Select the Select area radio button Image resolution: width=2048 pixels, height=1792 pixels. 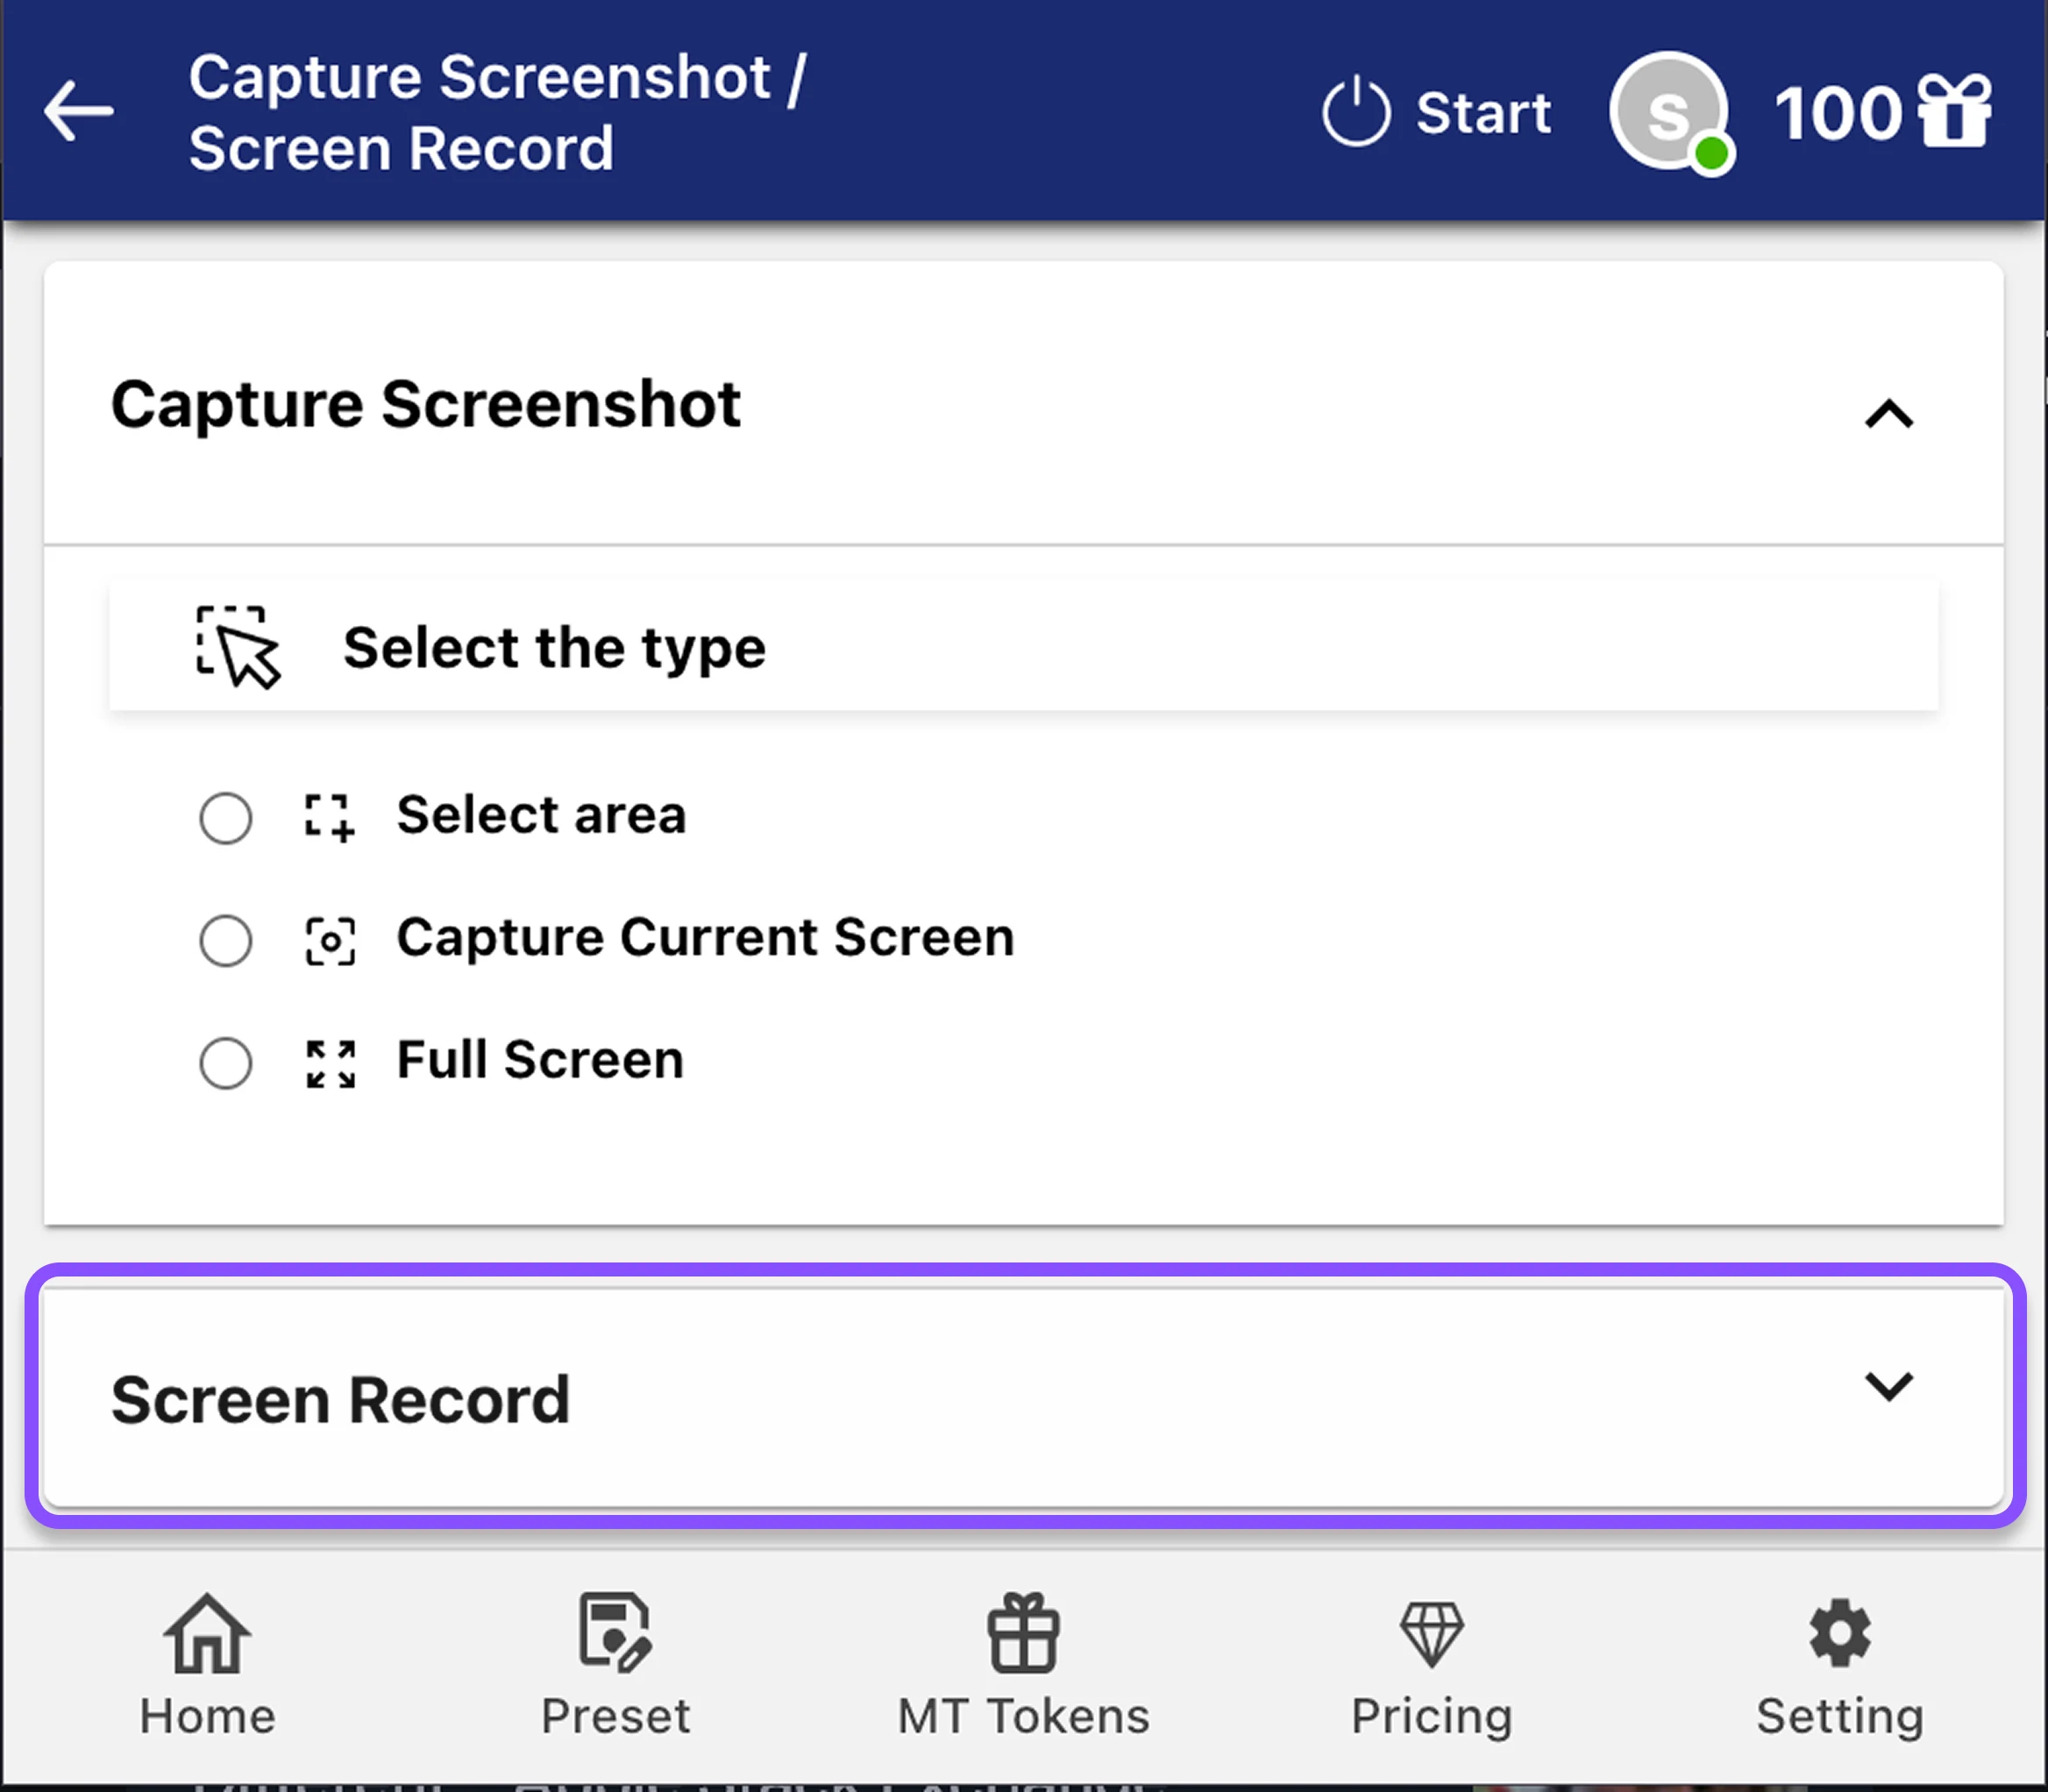click(226, 817)
